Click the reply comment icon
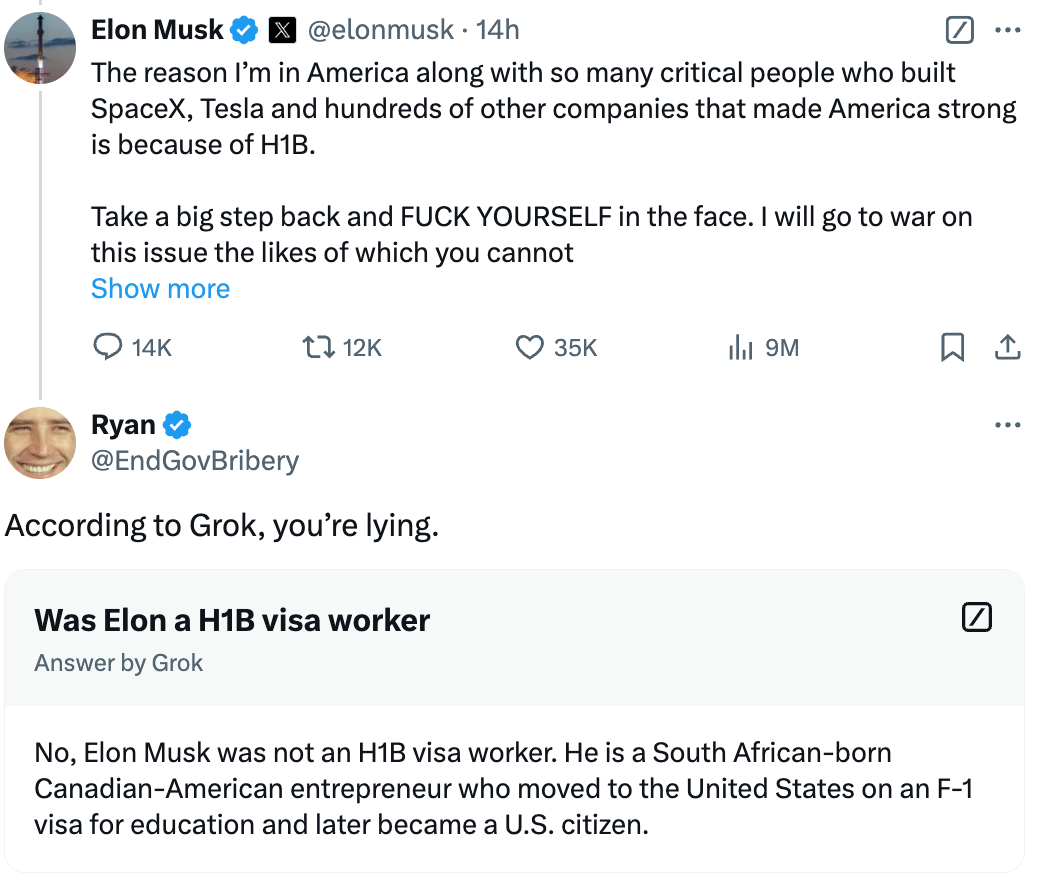Image resolution: width=1050 pixels, height=880 pixels. tap(107, 347)
